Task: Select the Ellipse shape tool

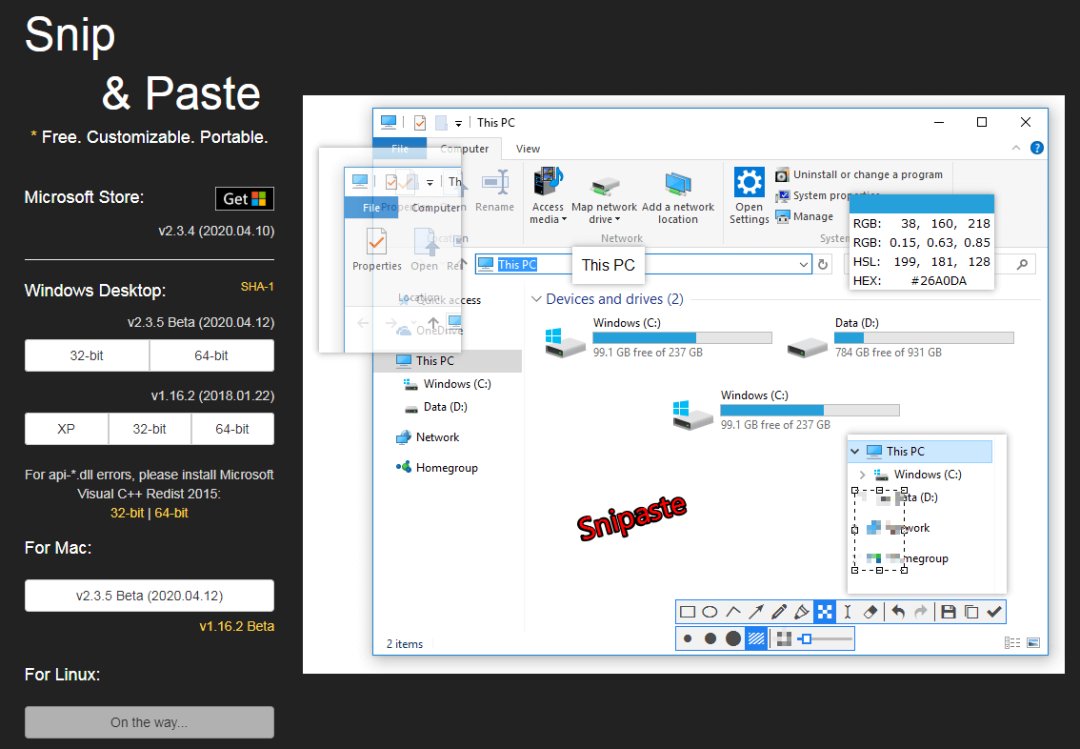Action: 710,612
